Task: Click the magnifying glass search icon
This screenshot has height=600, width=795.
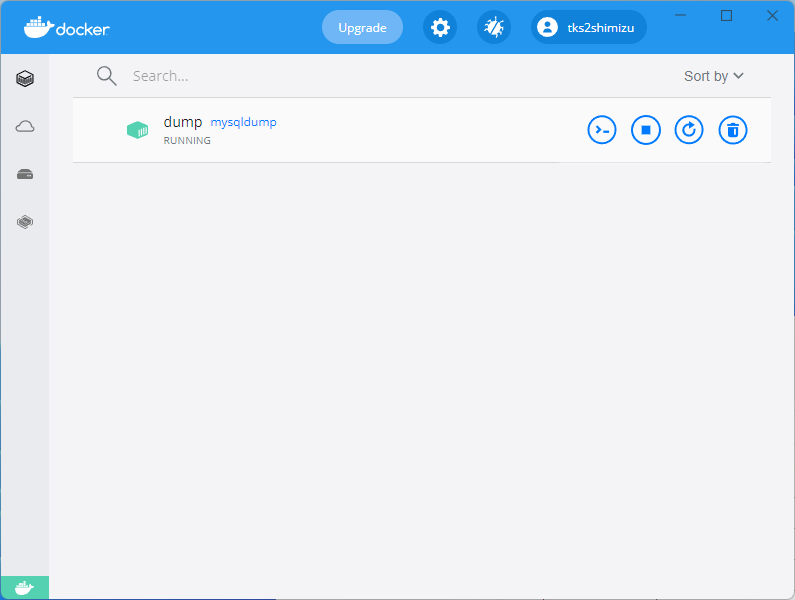Action: tap(106, 76)
